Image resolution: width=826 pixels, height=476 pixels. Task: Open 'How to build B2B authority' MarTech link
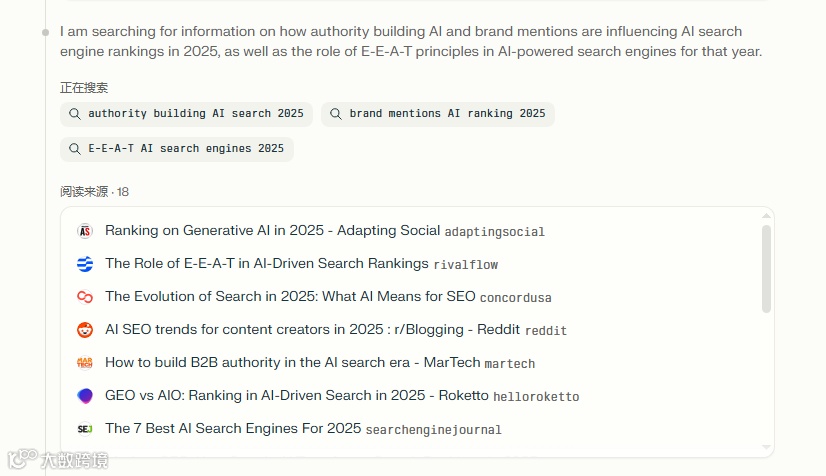pyautogui.click(x=292, y=363)
